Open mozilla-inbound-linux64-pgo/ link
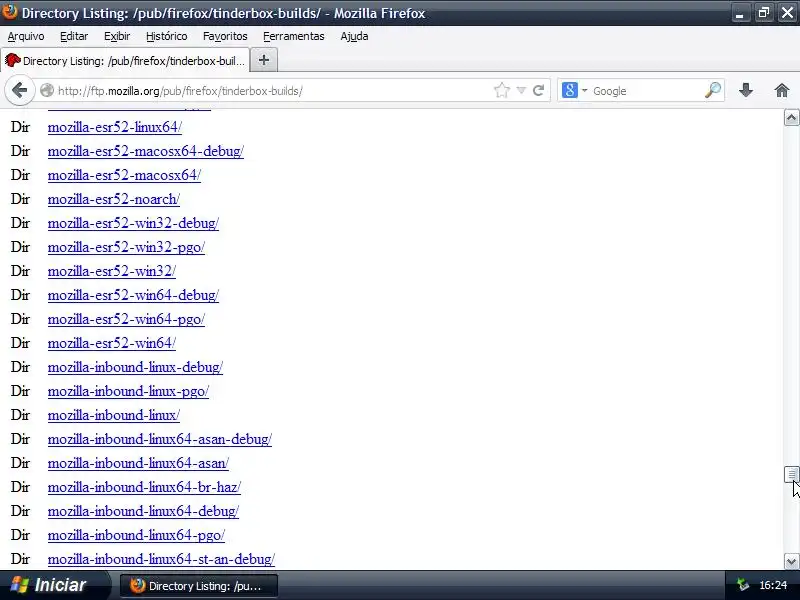This screenshot has width=800, height=600. (136, 535)
